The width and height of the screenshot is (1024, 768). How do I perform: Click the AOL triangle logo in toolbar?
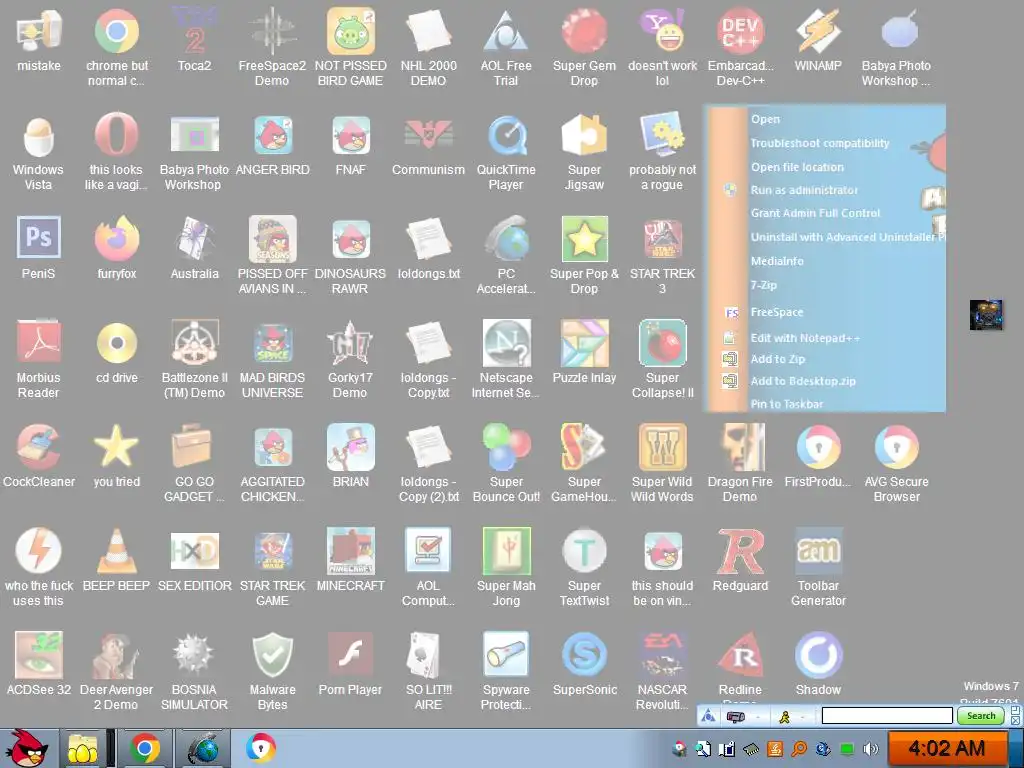[708, 716]
